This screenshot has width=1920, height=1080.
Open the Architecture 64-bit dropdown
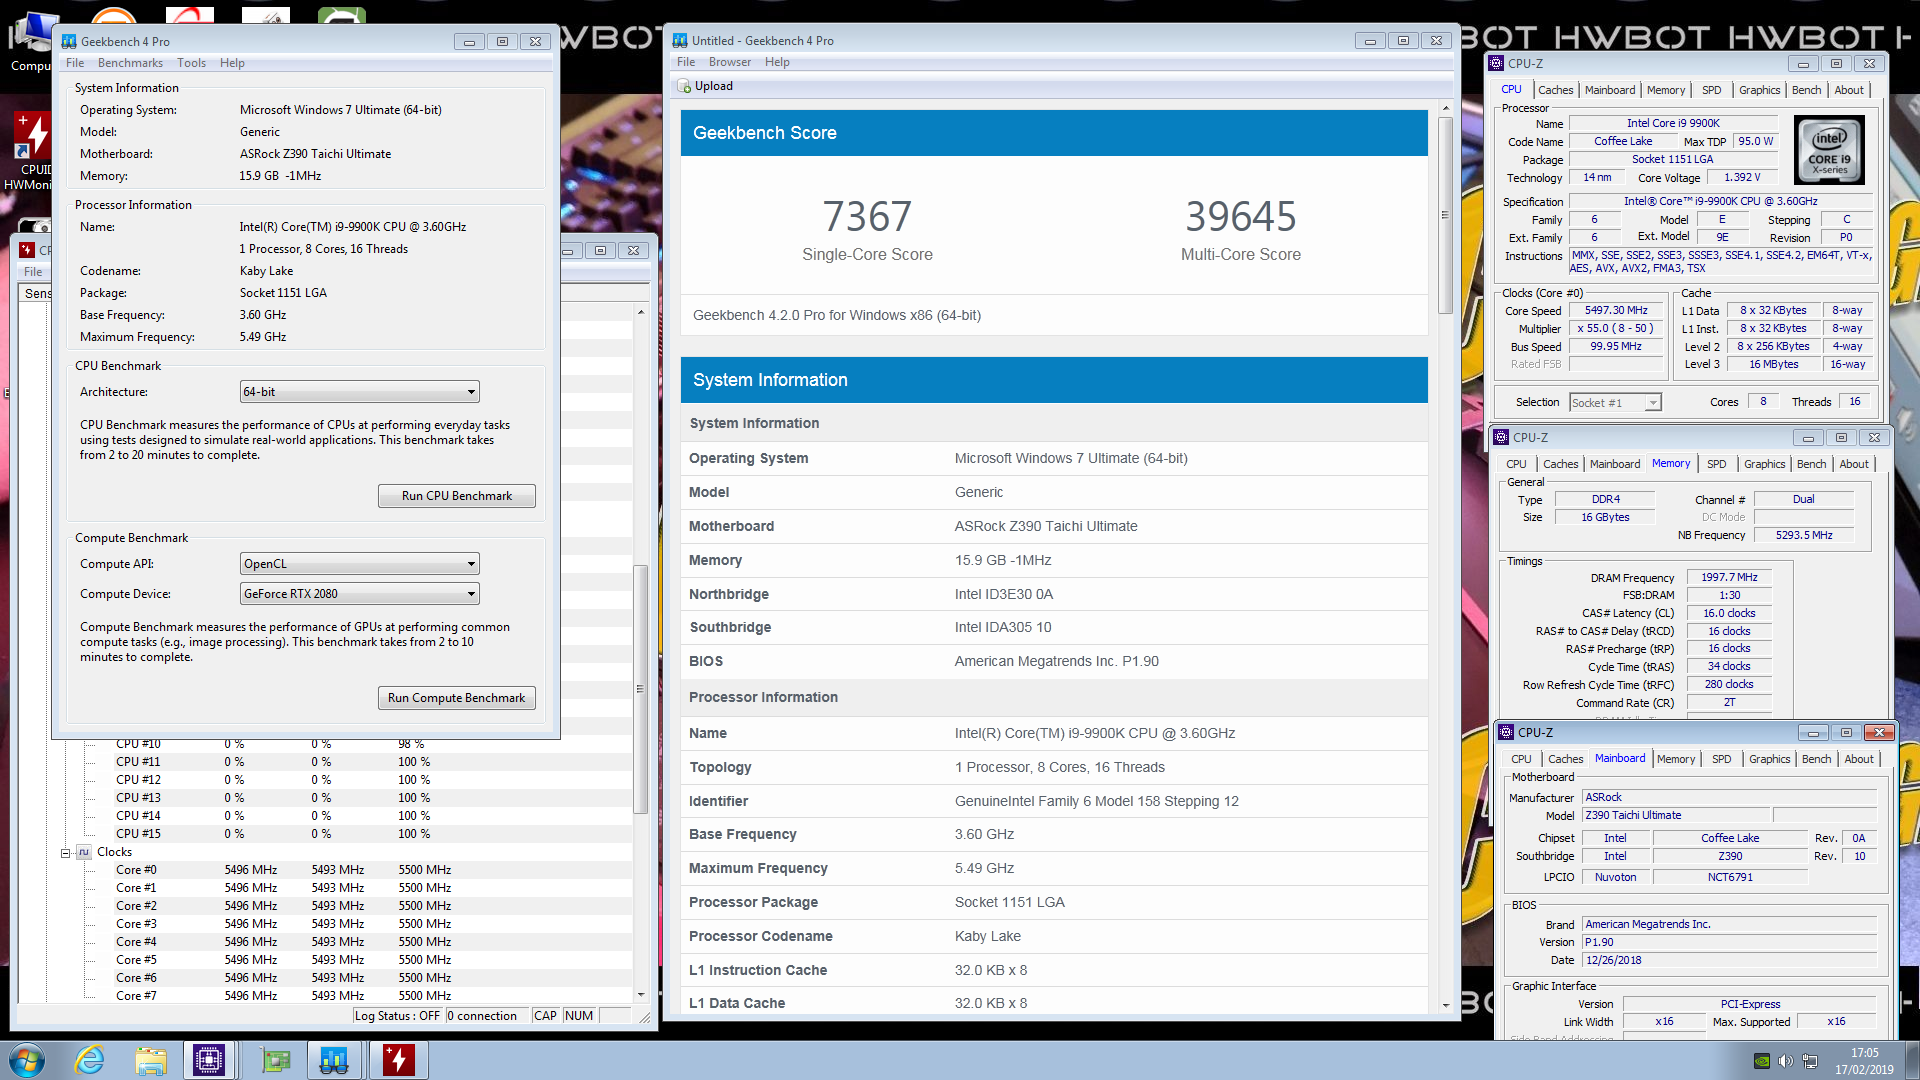(360, 392)
